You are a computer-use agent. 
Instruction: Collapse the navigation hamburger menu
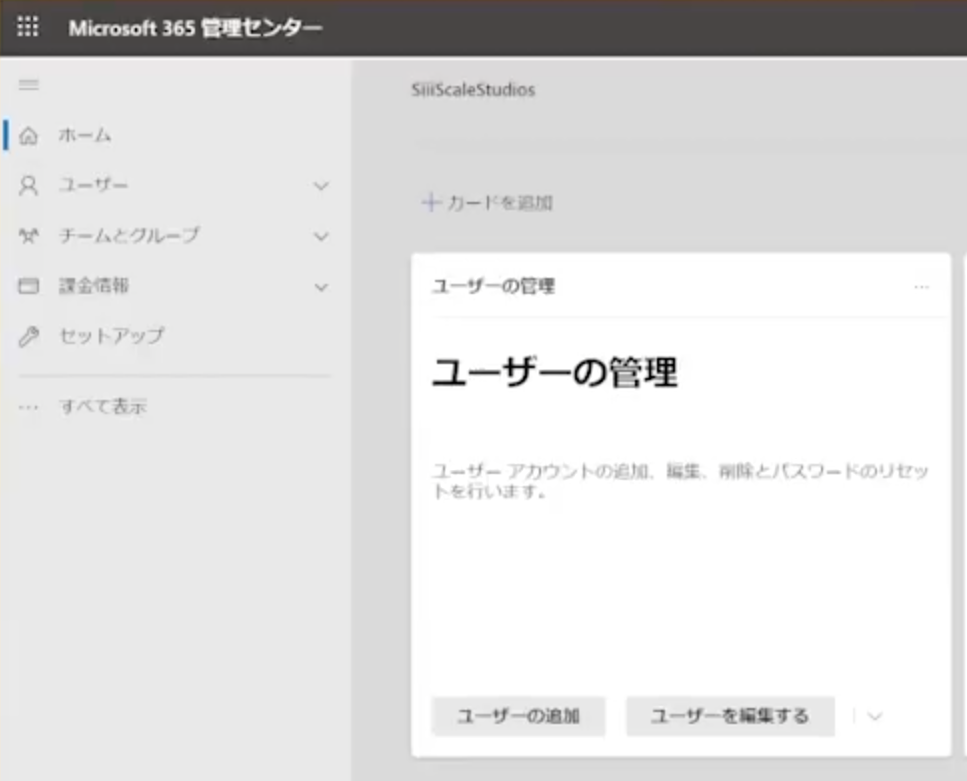(x=29, y=86)
